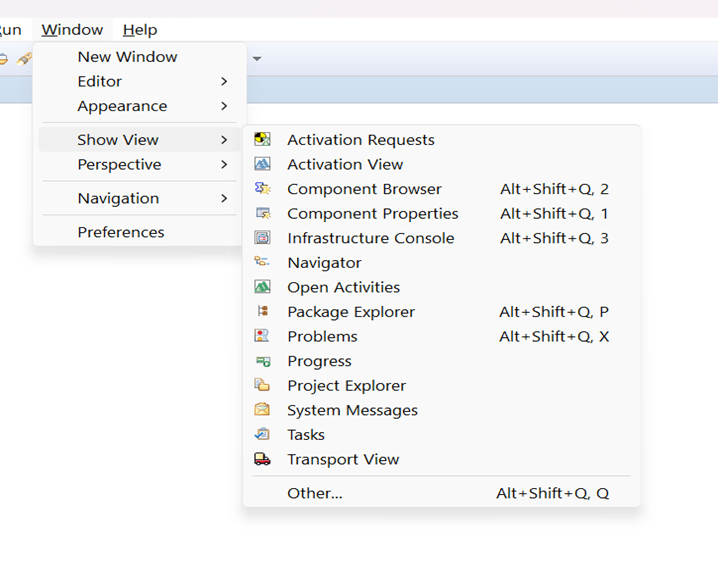Show the Activation Requests view
718x578 pixels.
pyautogui.click(x=441, y=140)
